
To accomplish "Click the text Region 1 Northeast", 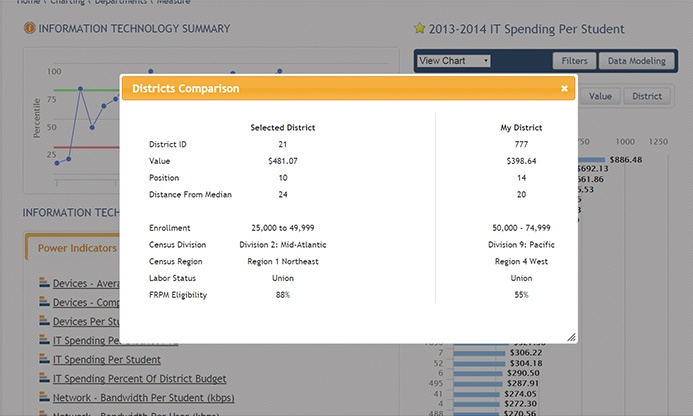I will [x=283, y=262].
